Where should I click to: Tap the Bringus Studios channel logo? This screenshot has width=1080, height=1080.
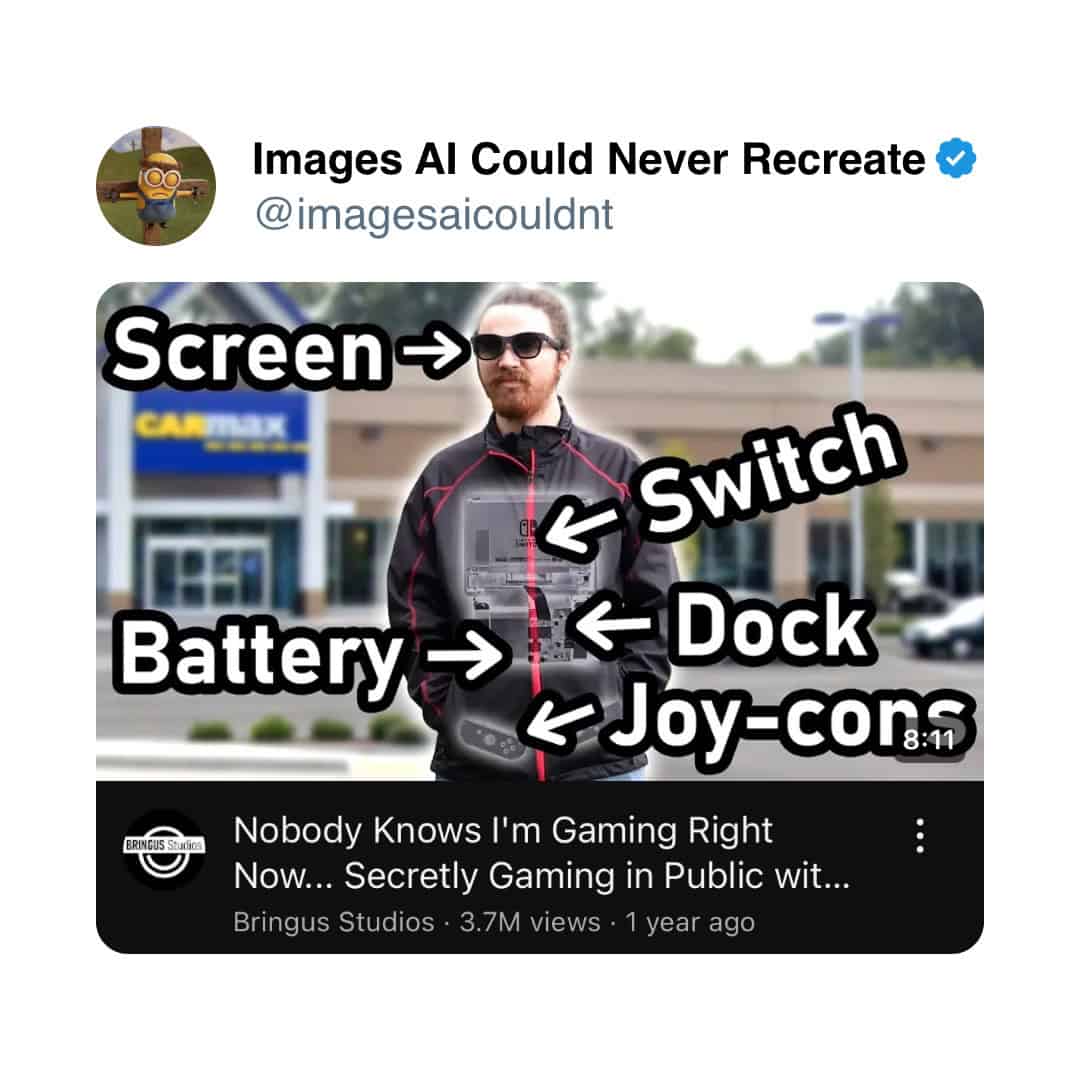tap(164, 849)
